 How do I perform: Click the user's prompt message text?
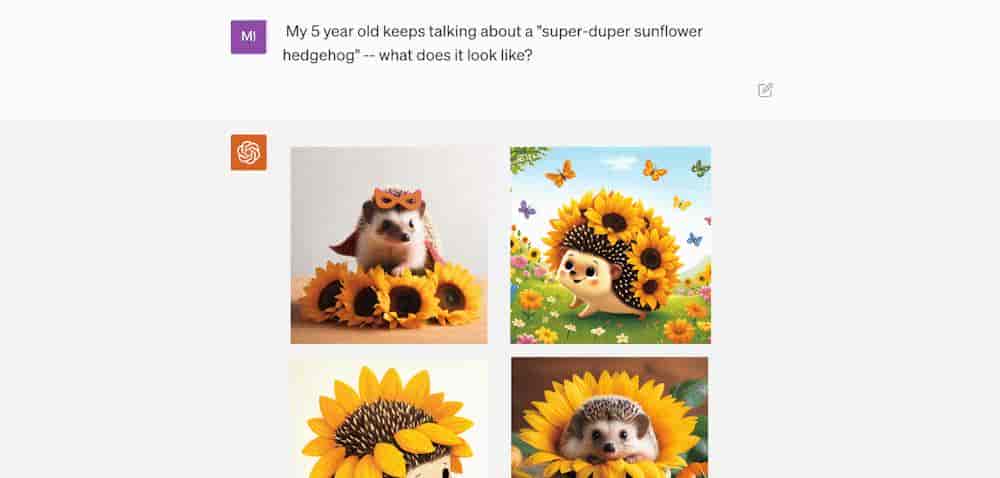[x=492, y=43]
